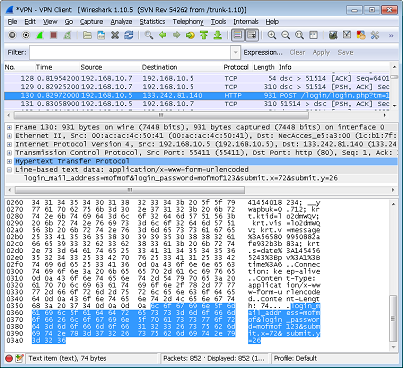403x368 pixels.
Task: Click the Apply filter button
Action: coord(321,53)
